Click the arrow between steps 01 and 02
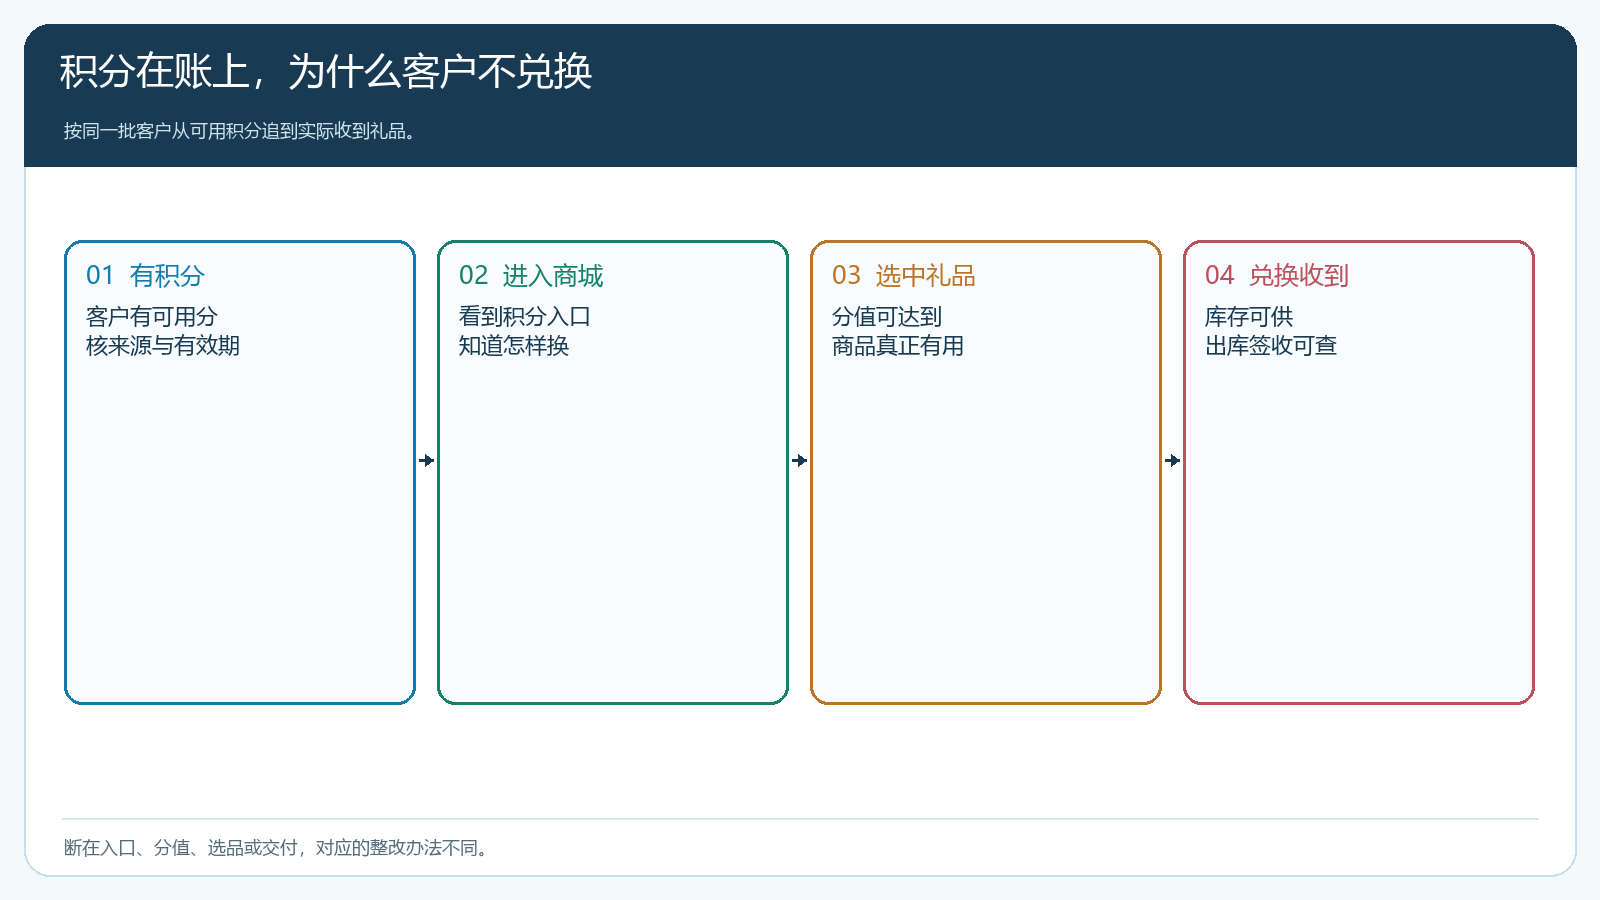This screenshot has height=900, width=1600. click(427, 461)
